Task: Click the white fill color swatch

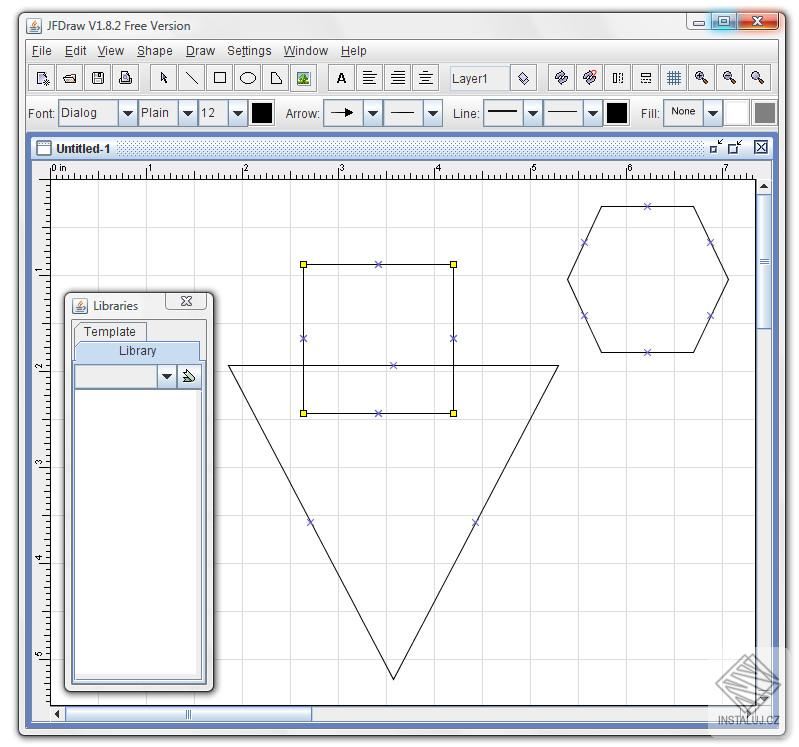Action: pos(736,113)
